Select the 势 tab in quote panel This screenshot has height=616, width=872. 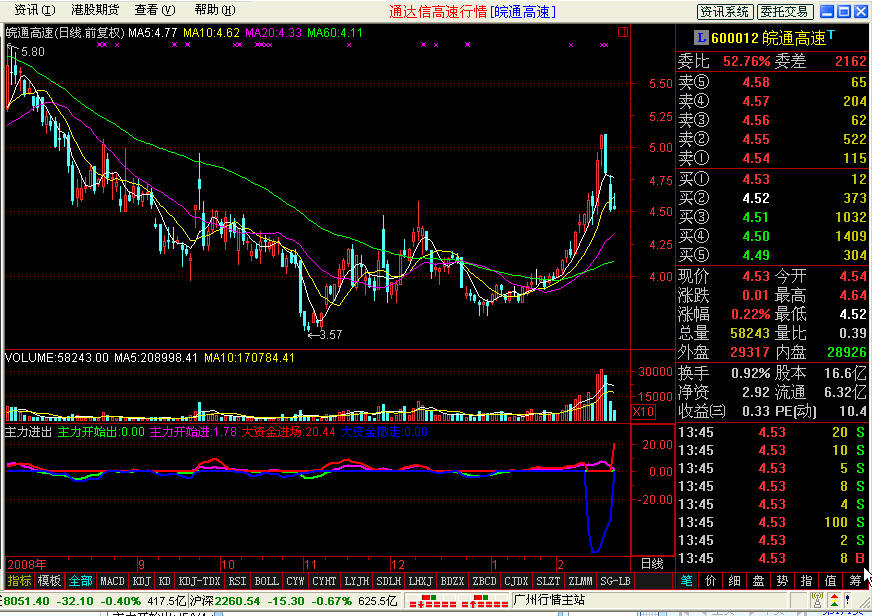pyautogui.click(x=782, y=581)
